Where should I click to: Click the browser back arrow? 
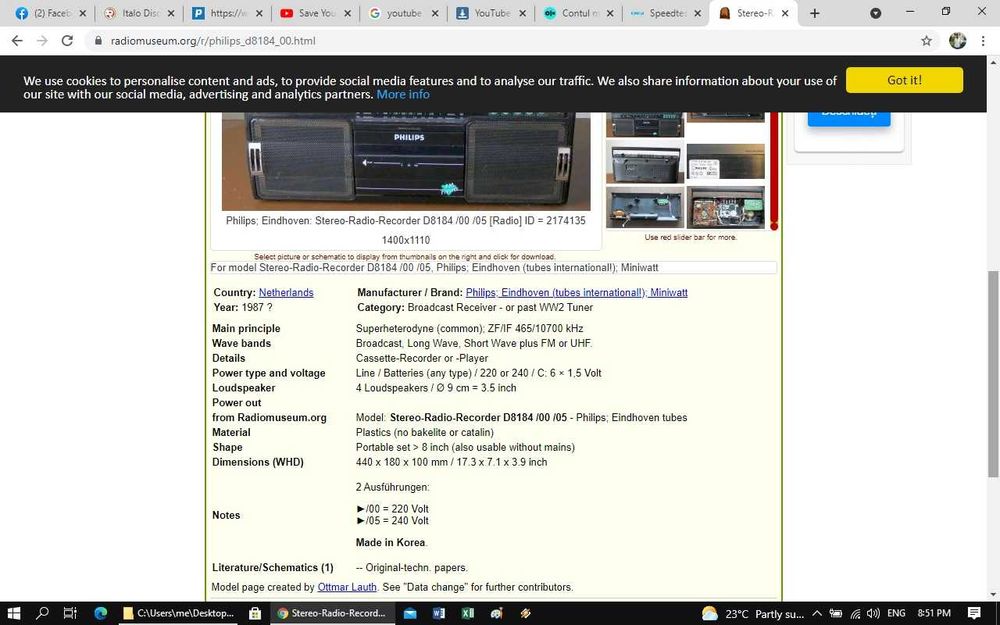pyautogui.click(x=17, y=41)
